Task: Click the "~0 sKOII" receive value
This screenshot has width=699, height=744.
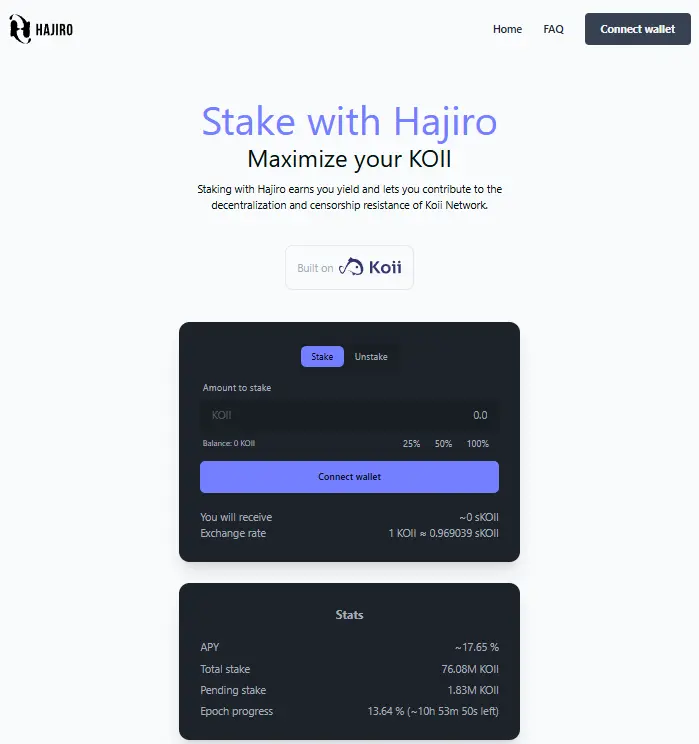Action: [479, 517]
